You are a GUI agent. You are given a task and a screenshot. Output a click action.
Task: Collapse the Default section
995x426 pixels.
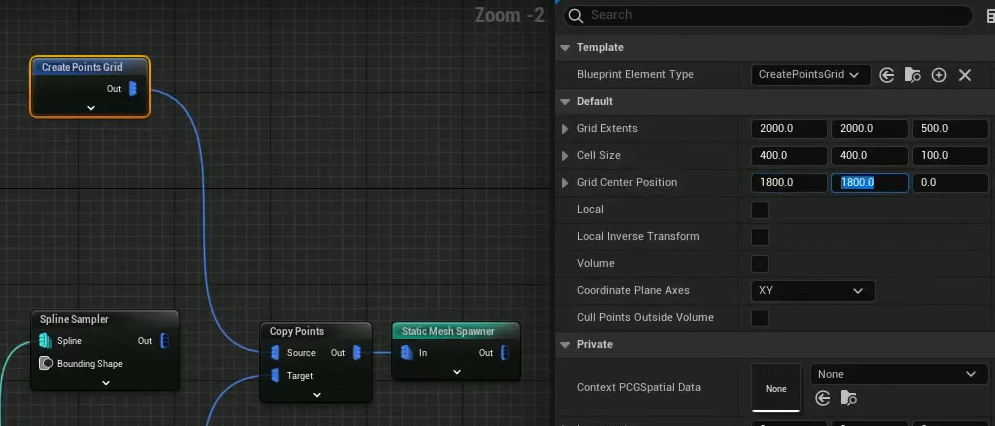tap(565, 102)
